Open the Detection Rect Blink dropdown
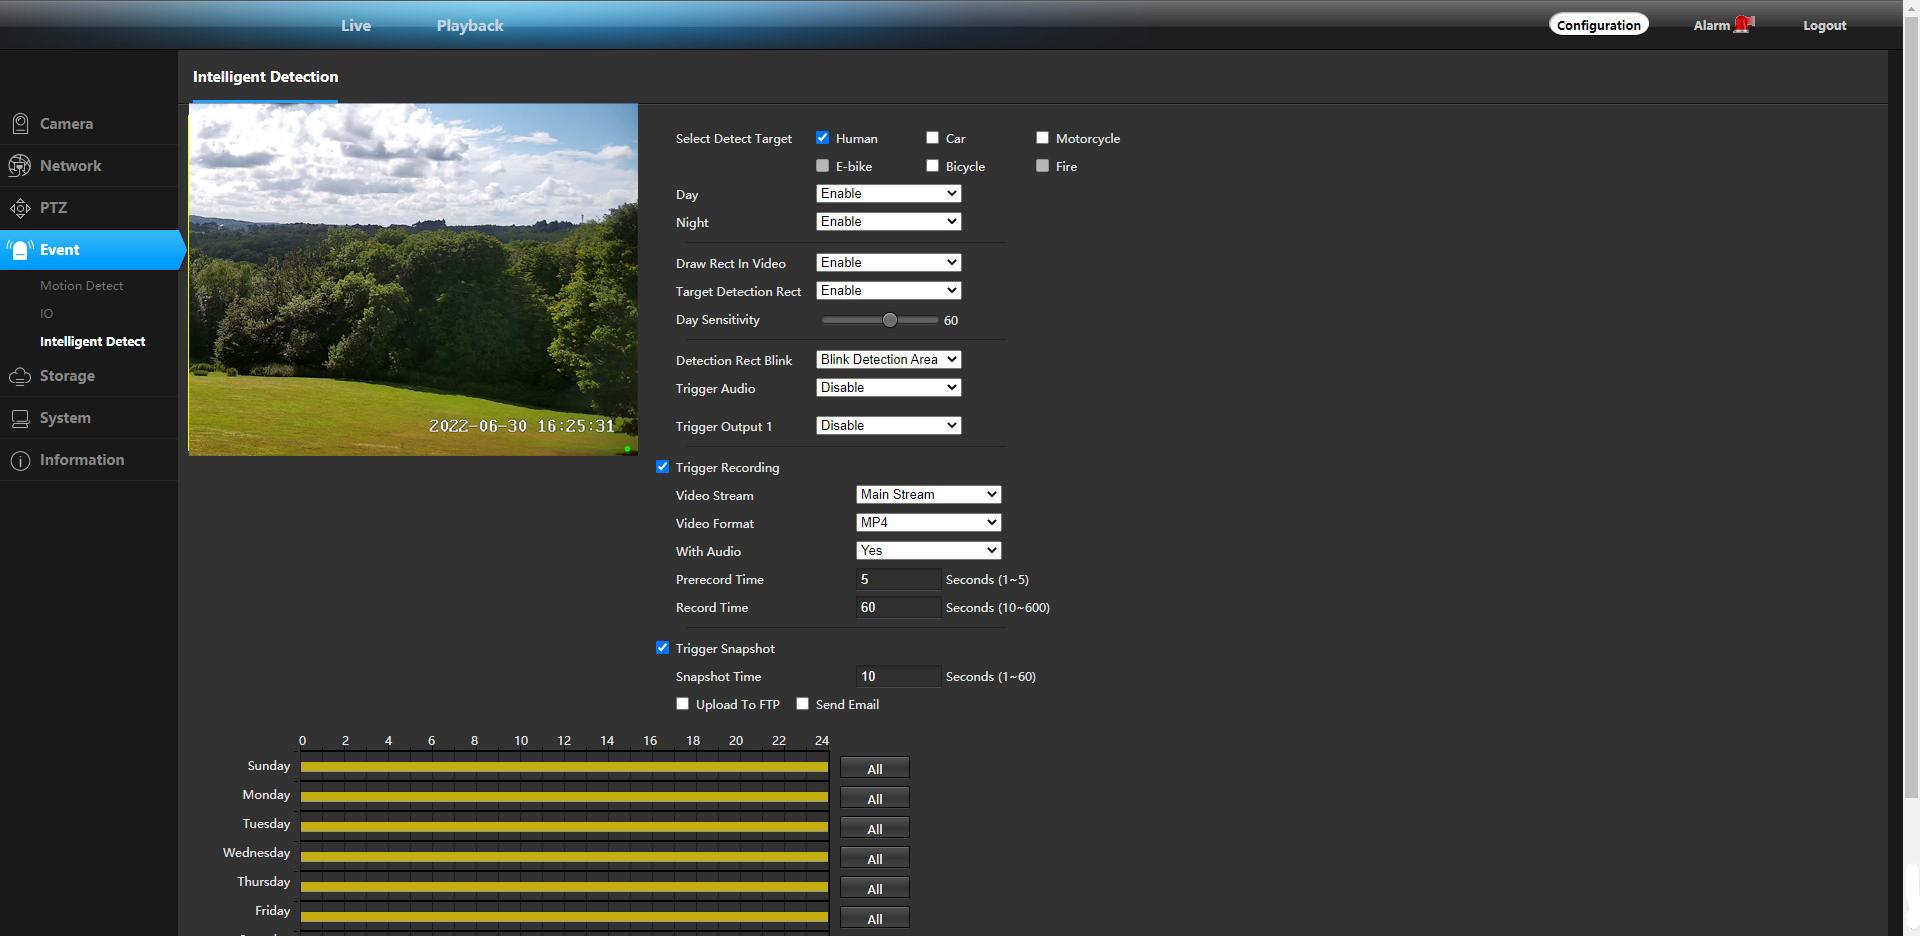Image resolution: width=1920 pixels, height=936 pixels. [888, 359]
